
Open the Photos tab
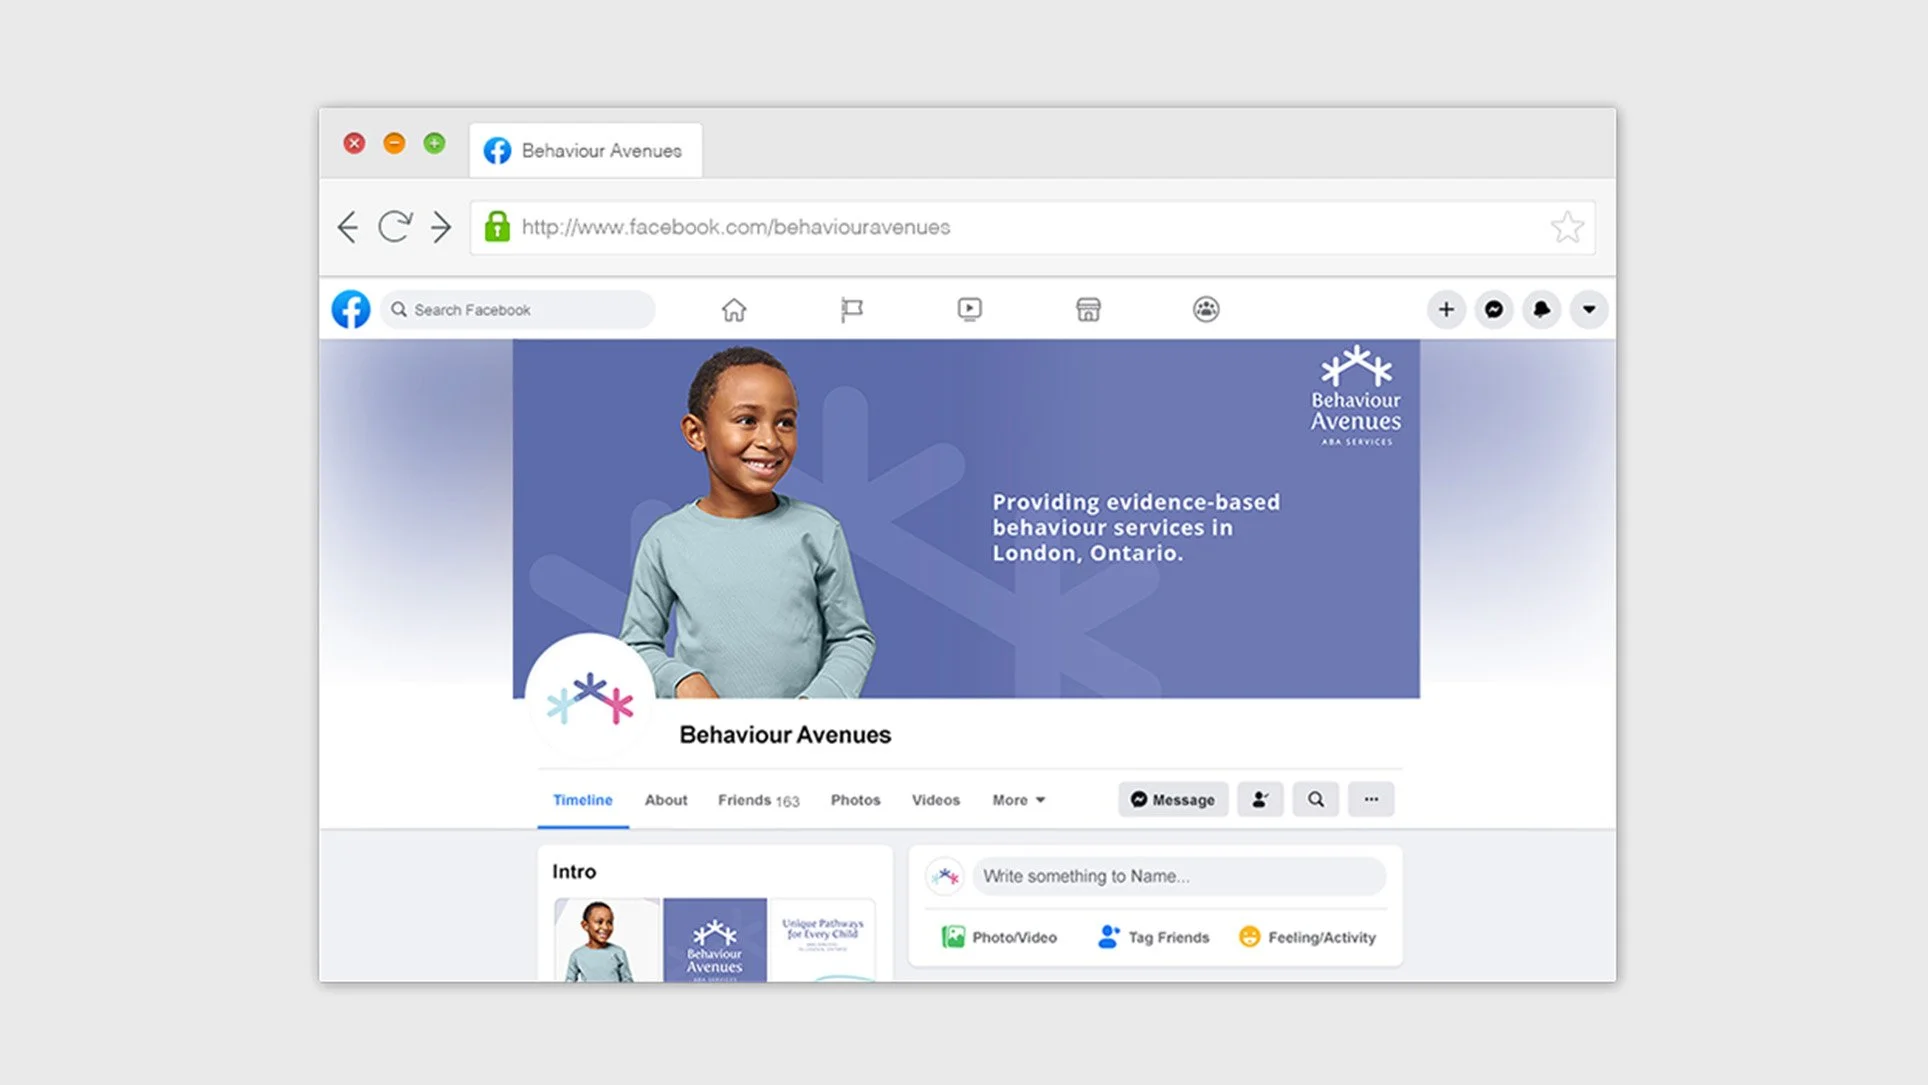(855, 800)
